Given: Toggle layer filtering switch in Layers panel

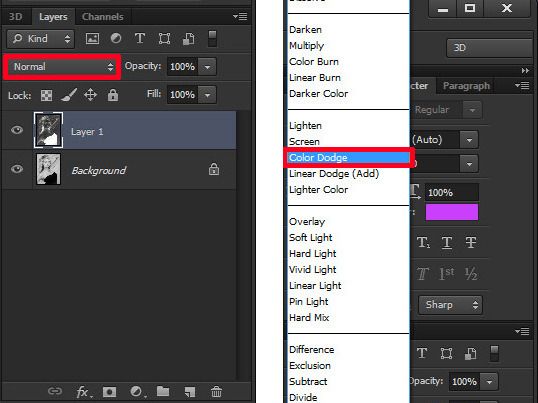Looking at the screenshot, I should 212,38.
